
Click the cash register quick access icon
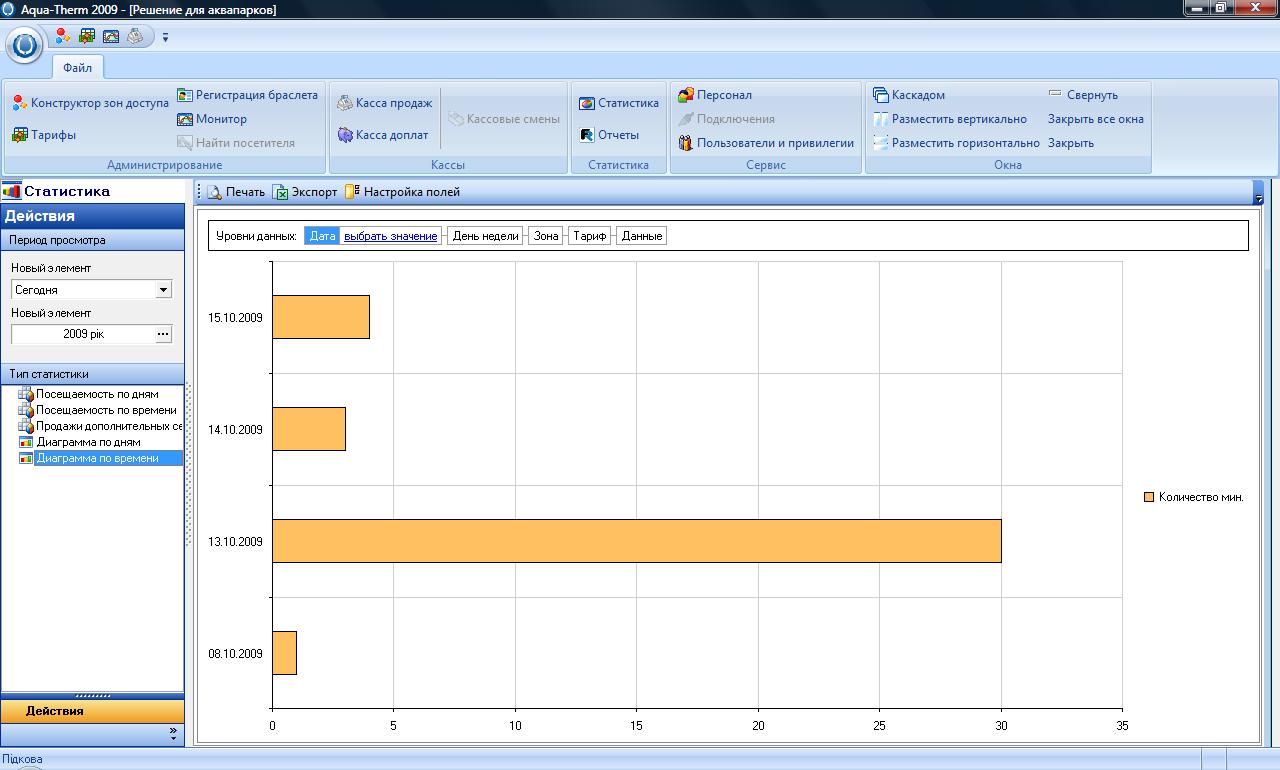135,37
